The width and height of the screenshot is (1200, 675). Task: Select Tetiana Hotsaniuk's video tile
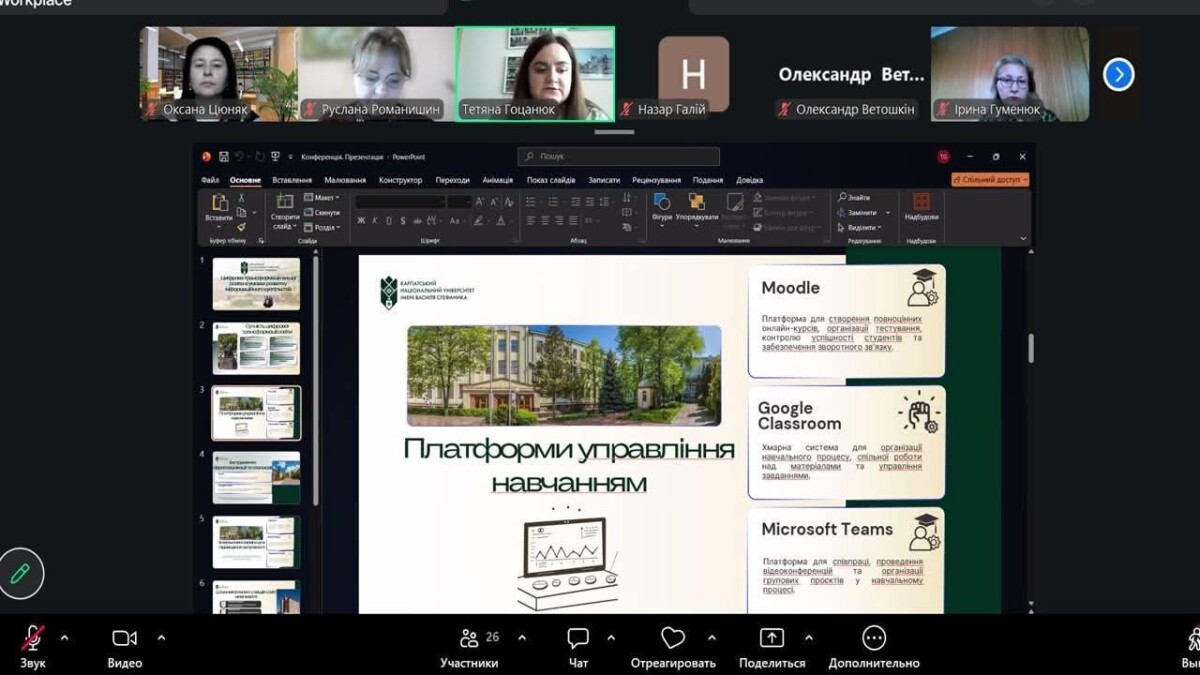pos(535,74)
